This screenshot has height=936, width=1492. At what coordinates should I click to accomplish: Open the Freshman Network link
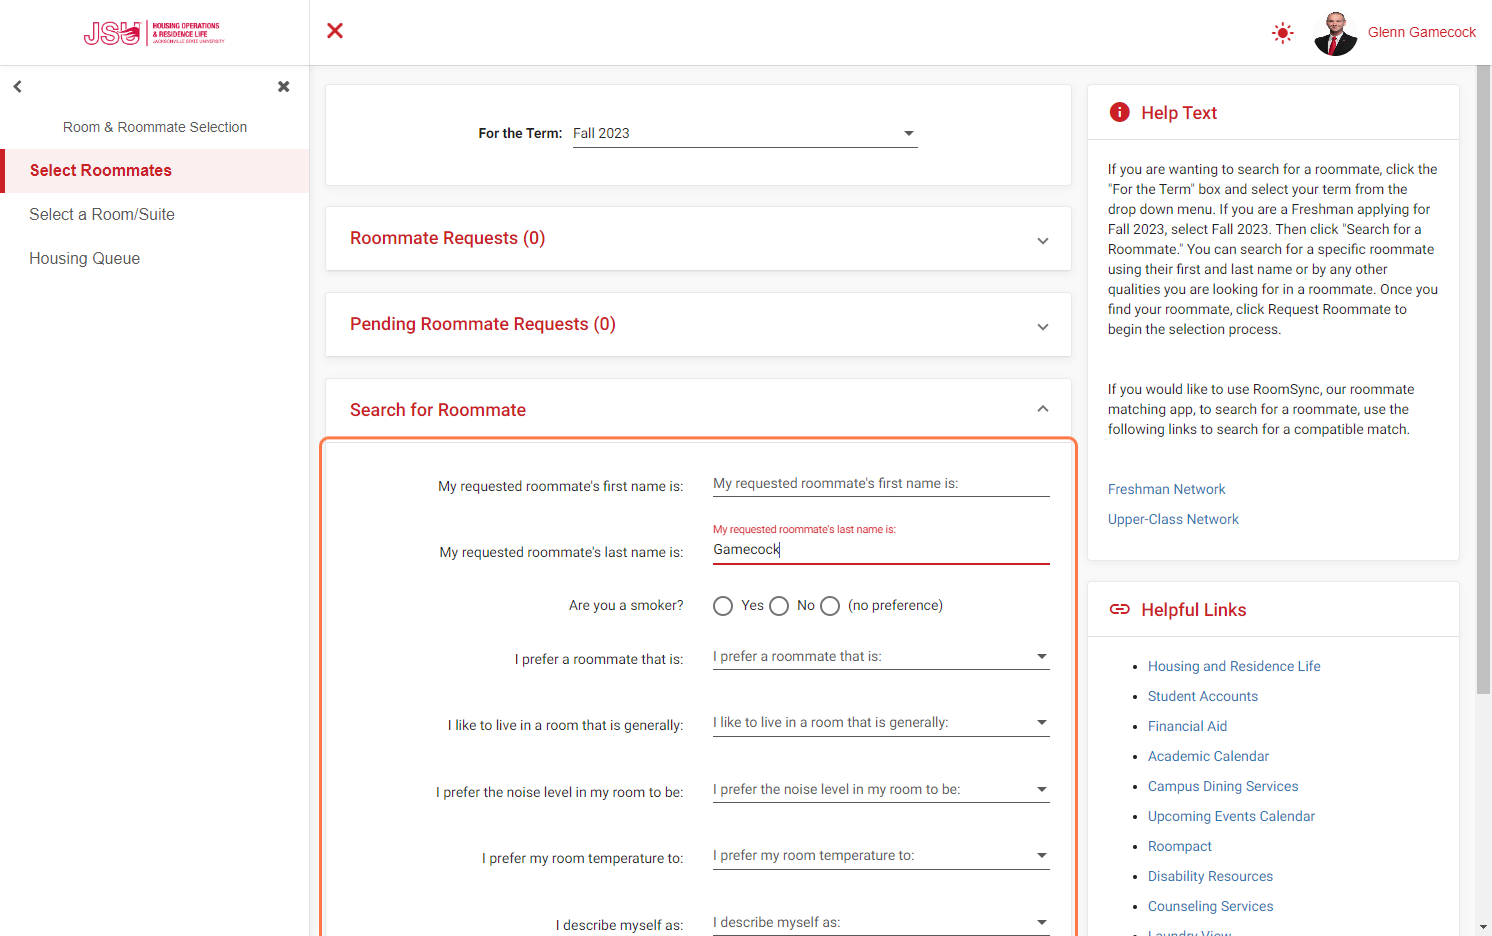(1166, 489)
